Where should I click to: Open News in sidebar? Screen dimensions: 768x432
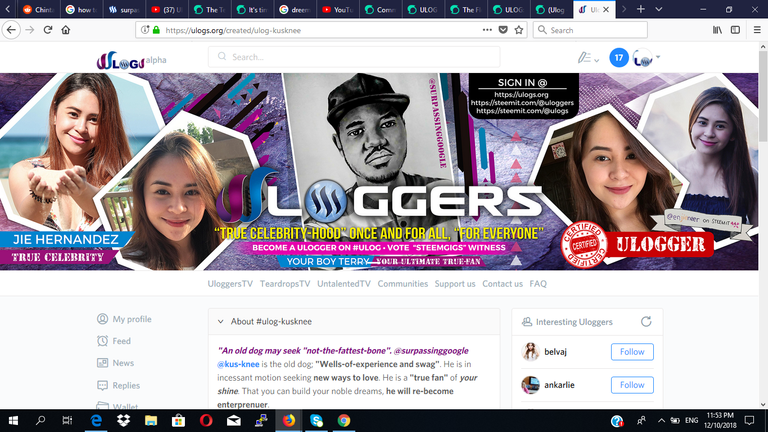116,363
